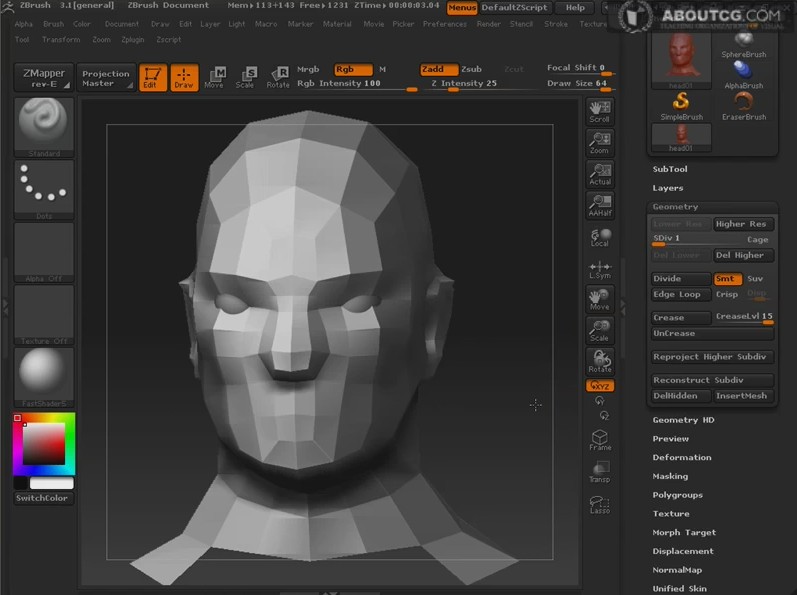This screenshot has height=595, width=797.
Task: Open the Zplugin menu
Action: (133, 40)
